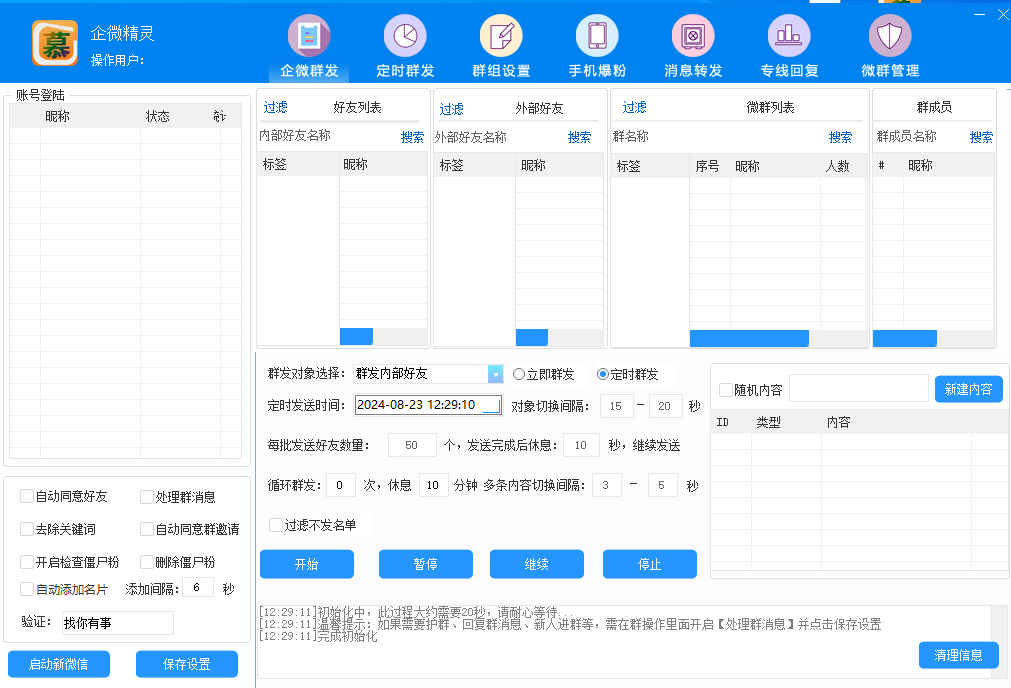Click 过滤 in the 微群列表 panel

click(x=635, y=107)
